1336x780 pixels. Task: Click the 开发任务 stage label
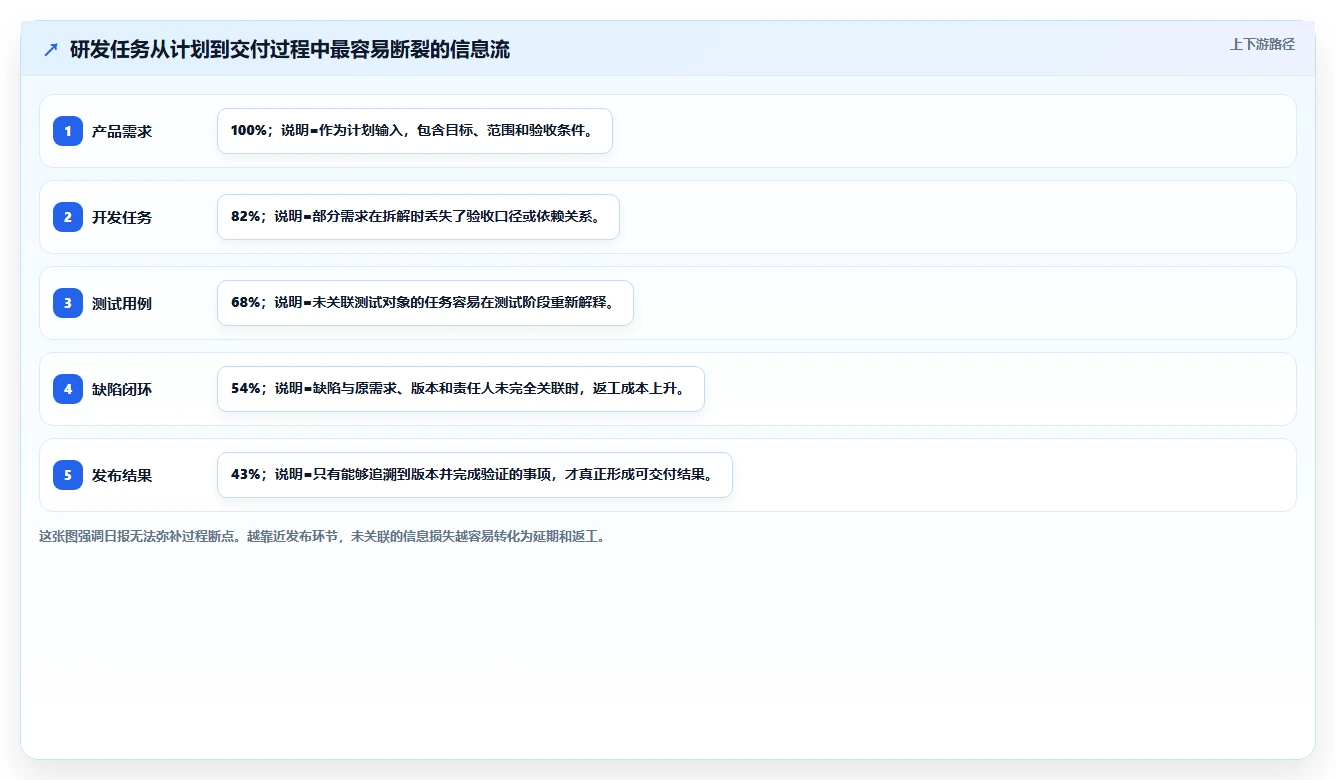122,217
